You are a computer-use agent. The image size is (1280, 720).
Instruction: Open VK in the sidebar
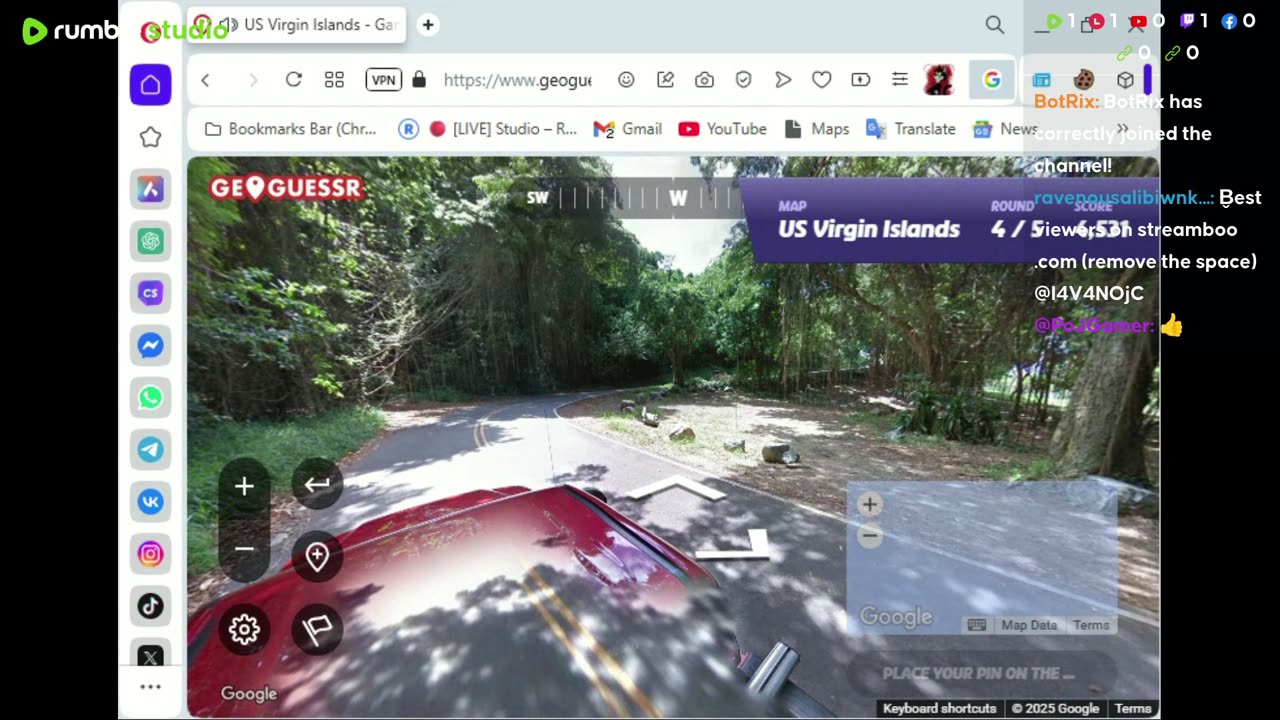(x=150, y=501)
